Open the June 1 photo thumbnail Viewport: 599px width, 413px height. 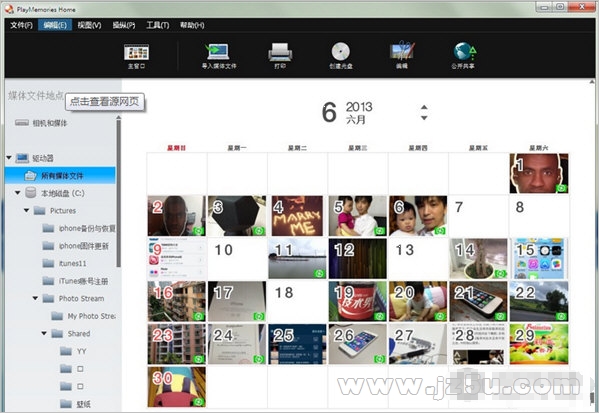click(539, 173)
